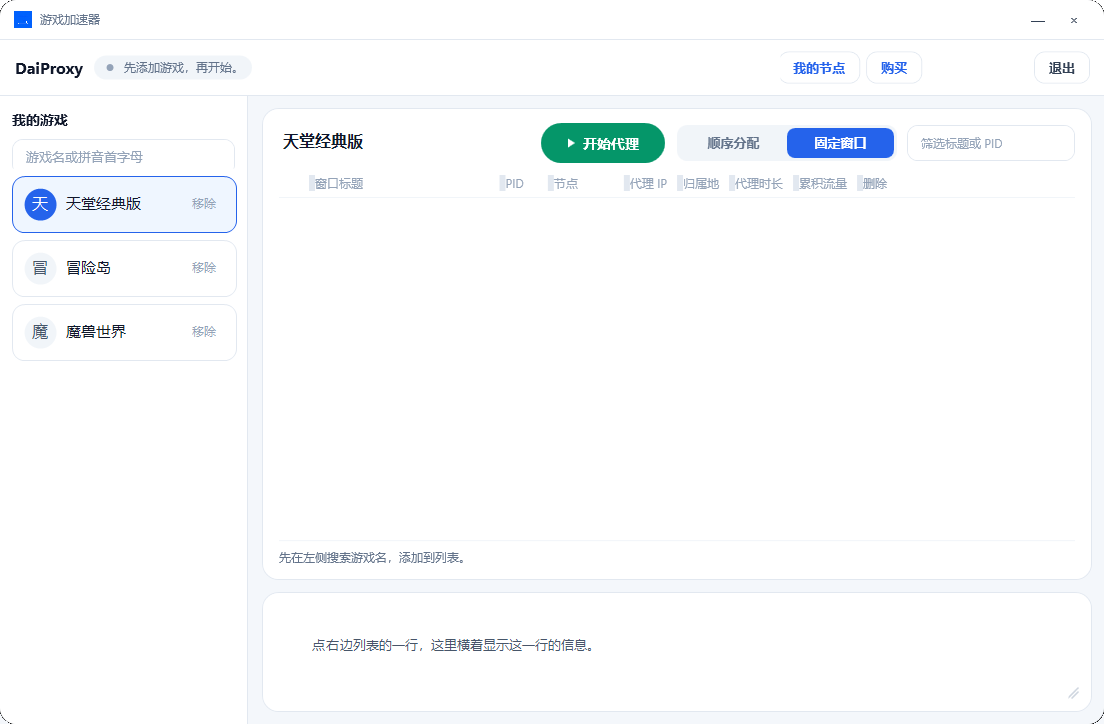Focus the 筛选标题或 PID filter field

click(x=991, y=144)
